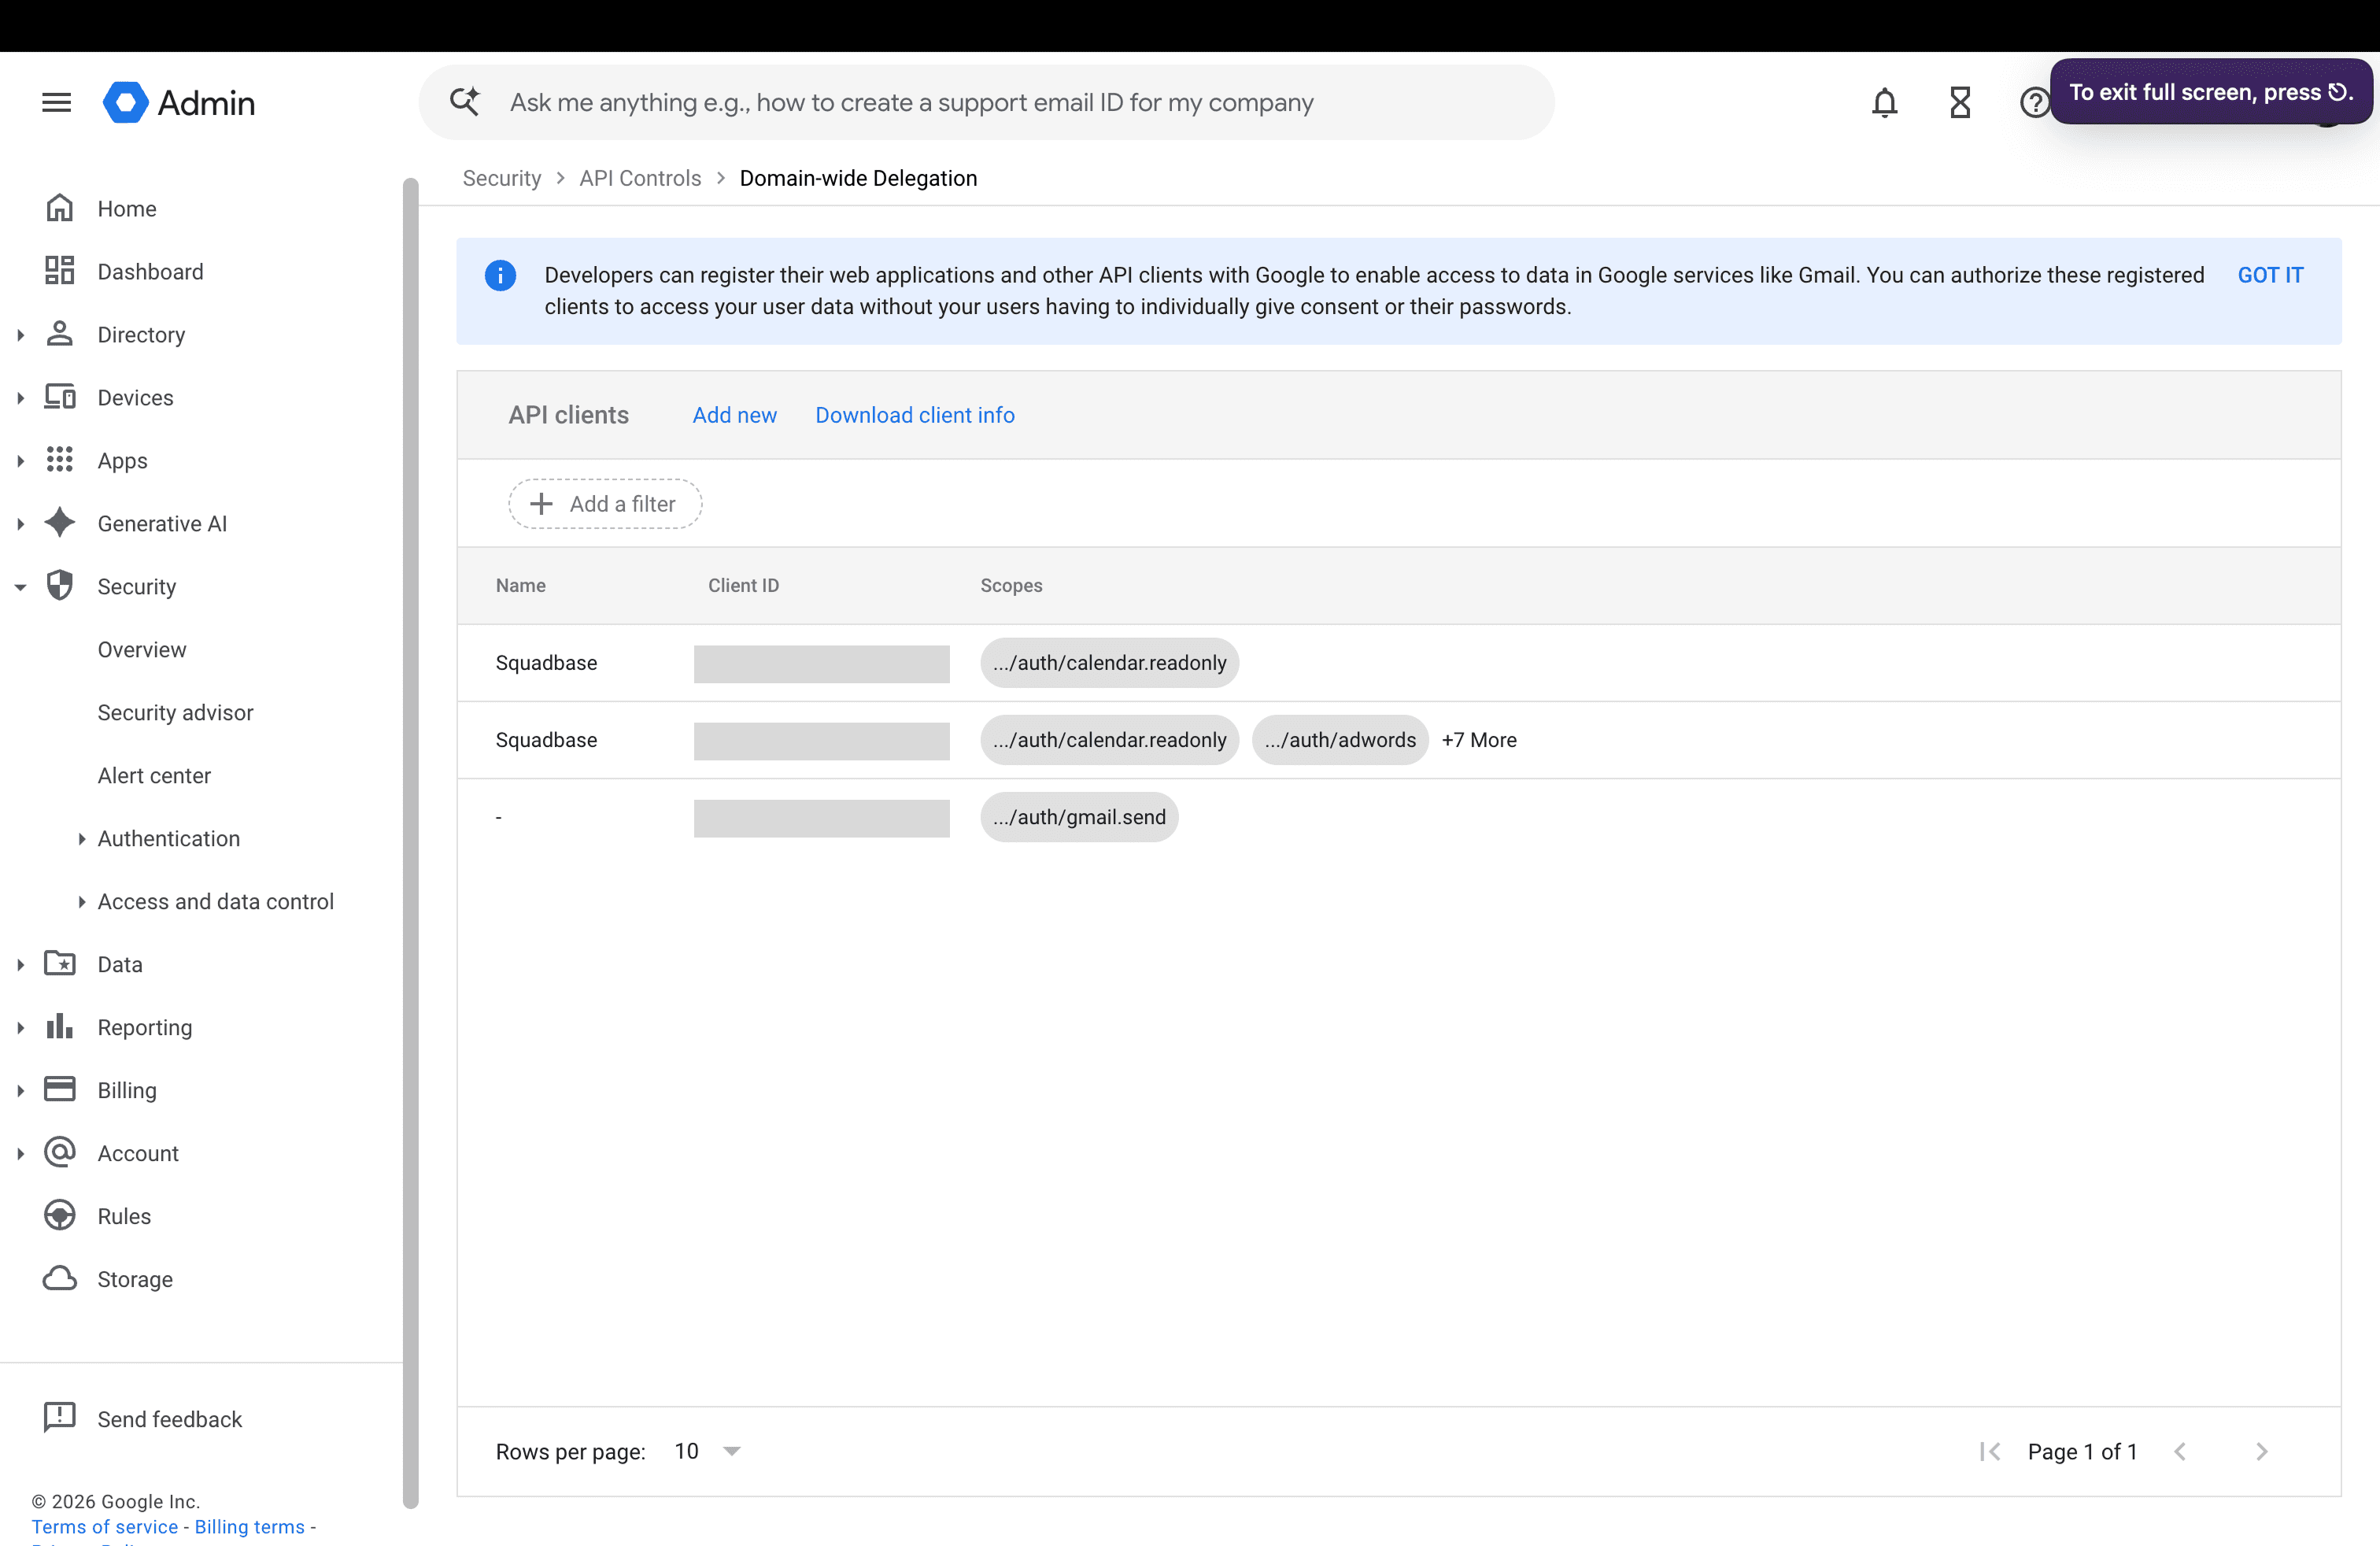
Task: Click Send feedback label
Action: tap(170, 1419)
